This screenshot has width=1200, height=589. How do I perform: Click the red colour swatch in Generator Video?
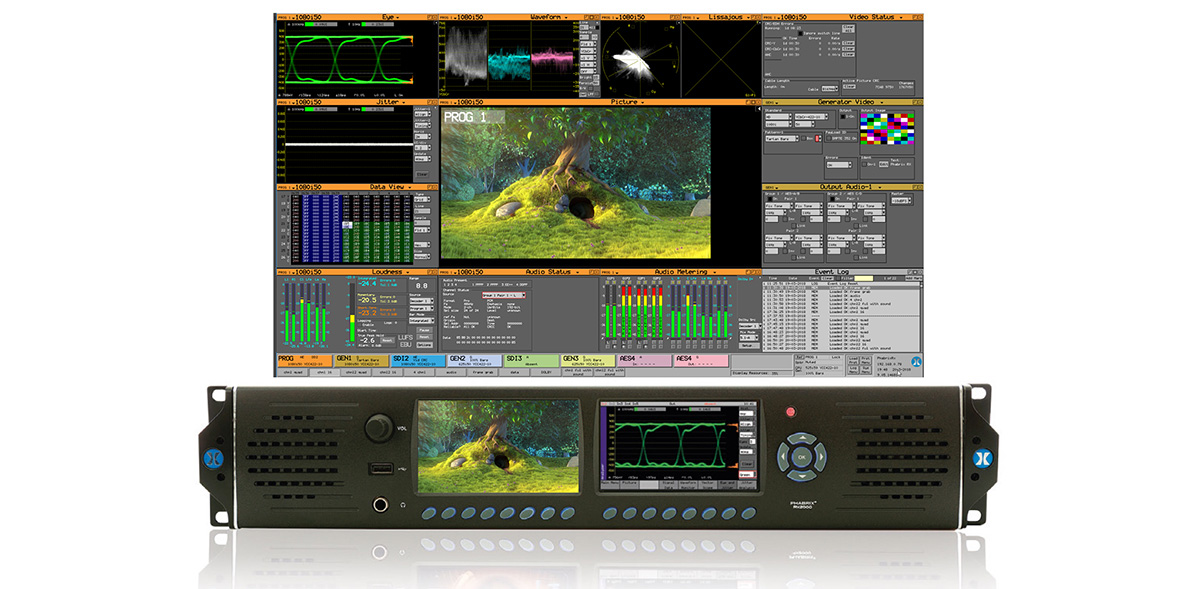(817, 139)
